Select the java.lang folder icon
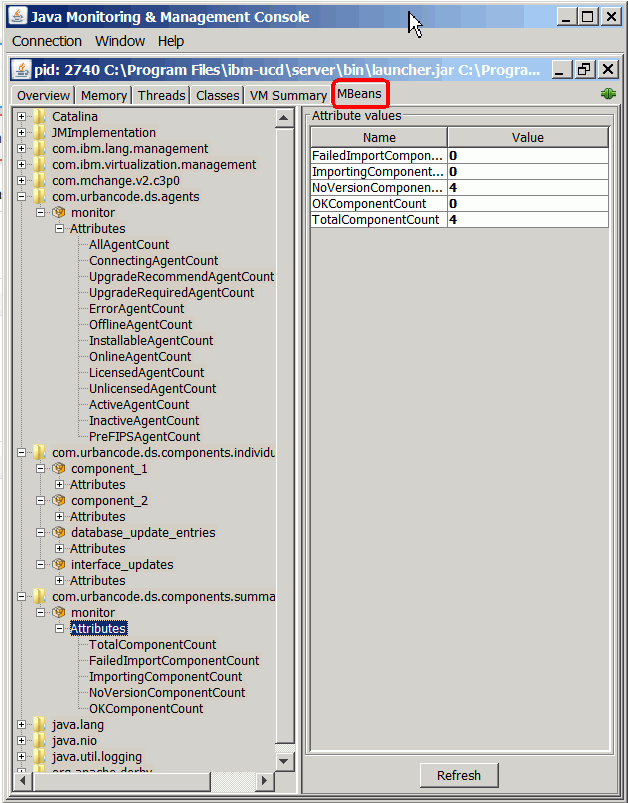The width and height of the screenshot is (628, 803). tap(39, 725)
